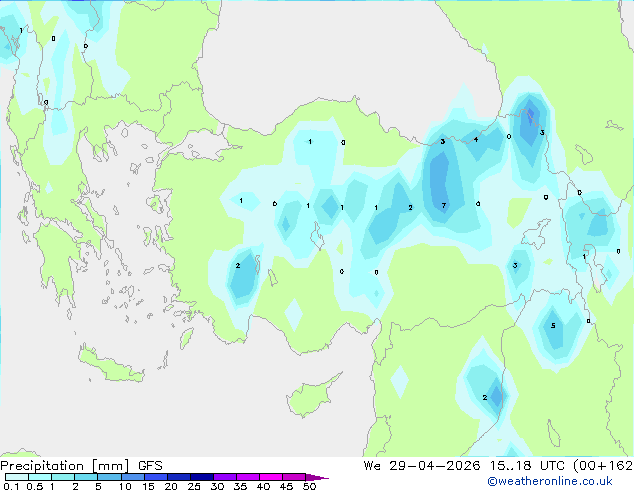Click the legend label '45'
The width and height of the screenshot is (634, 490).
[286, 486]
